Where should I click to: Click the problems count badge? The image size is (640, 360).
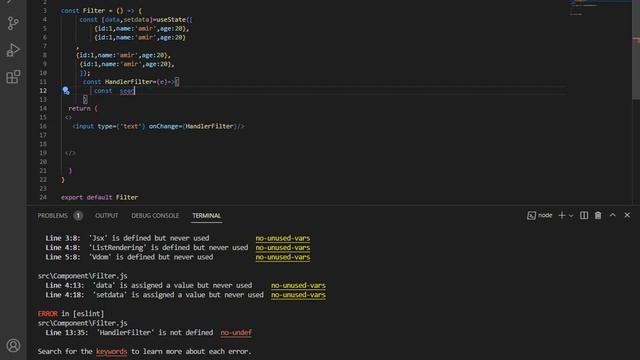(x=78, y=216)
